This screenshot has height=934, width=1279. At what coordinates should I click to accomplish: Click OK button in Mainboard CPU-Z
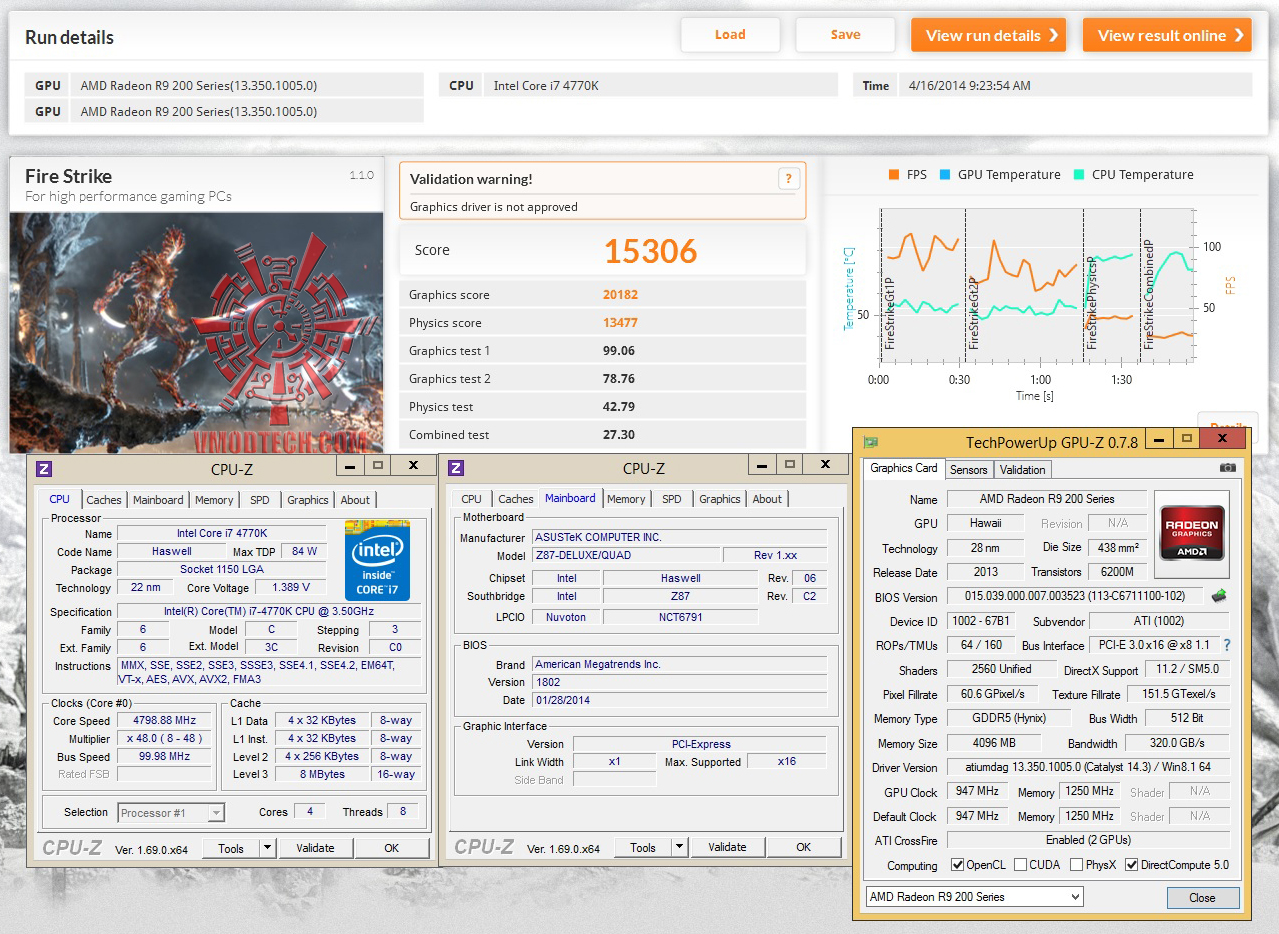point(803,847)
